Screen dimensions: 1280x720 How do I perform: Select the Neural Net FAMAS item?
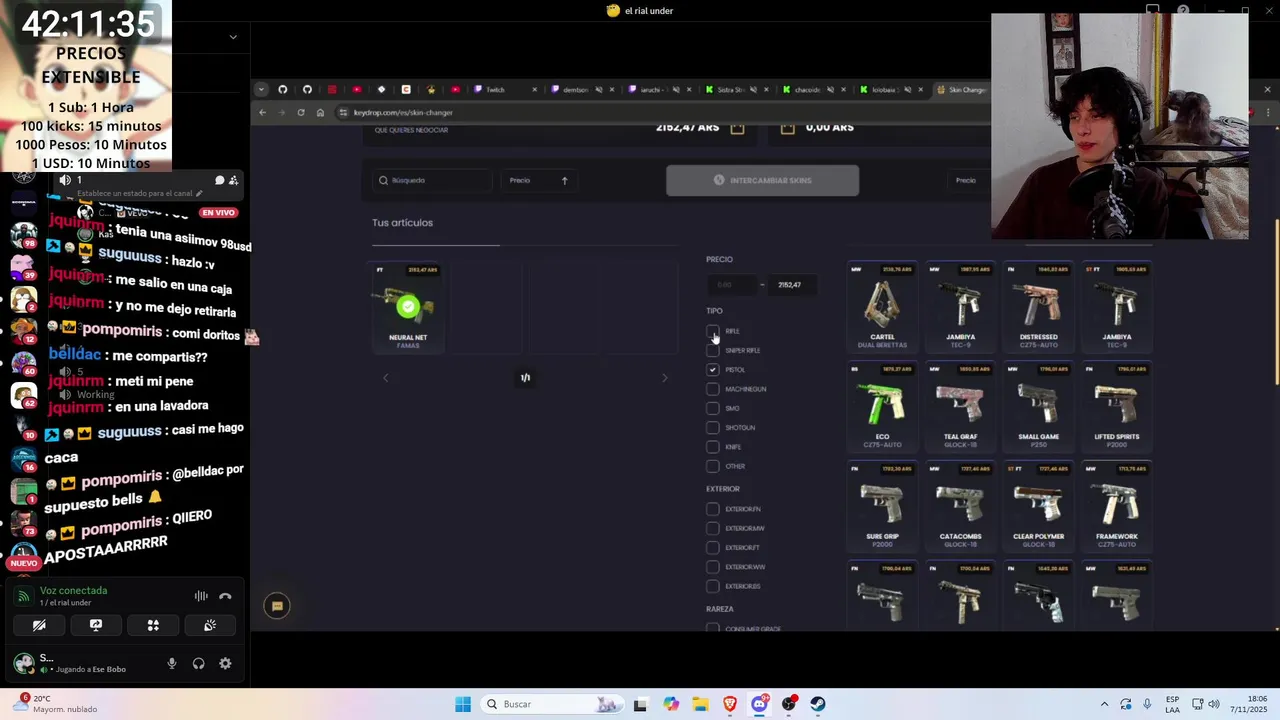click(x=407, y=307)
